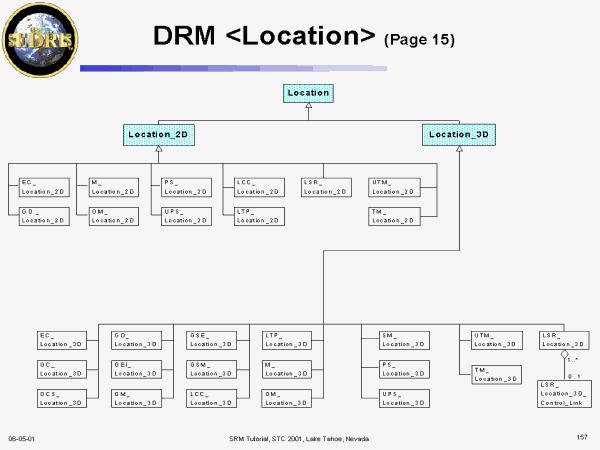Click the SEDRIS globe logo
The width and height of the screenshot is (600, 450).
(x=38, y=40)
